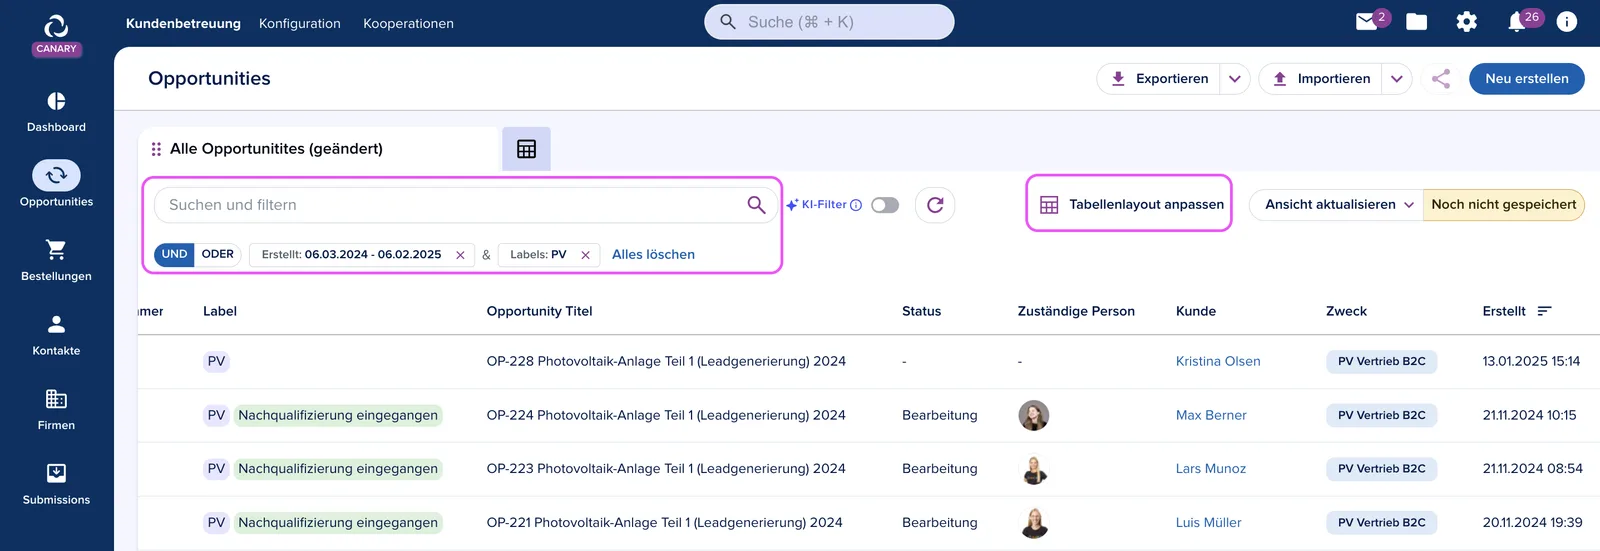This screenshot has width=1600, height=551.
Task: Click the magnifier icon in filter search
Action: (x=756, y=205)
